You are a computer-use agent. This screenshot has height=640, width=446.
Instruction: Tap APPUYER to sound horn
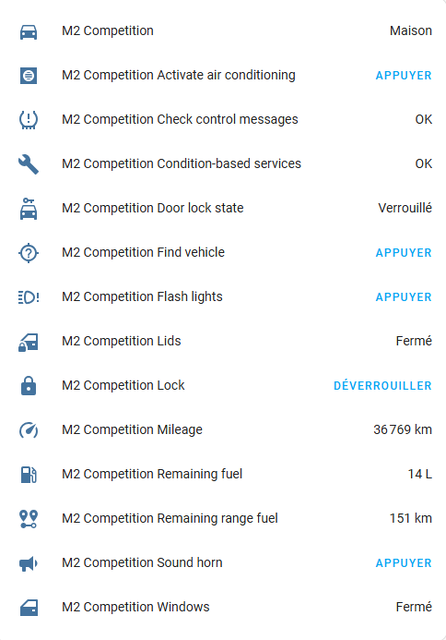[x=404, y=563]
